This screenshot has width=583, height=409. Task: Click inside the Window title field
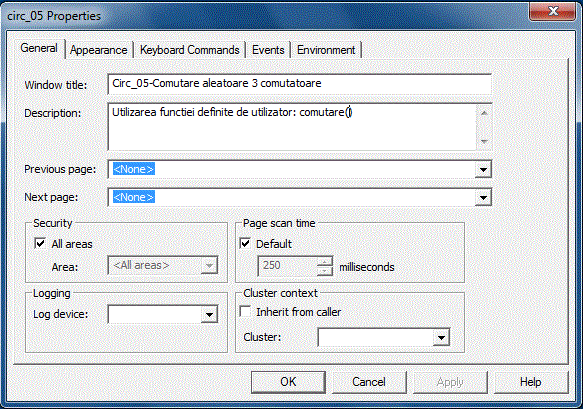coord(300,84)
